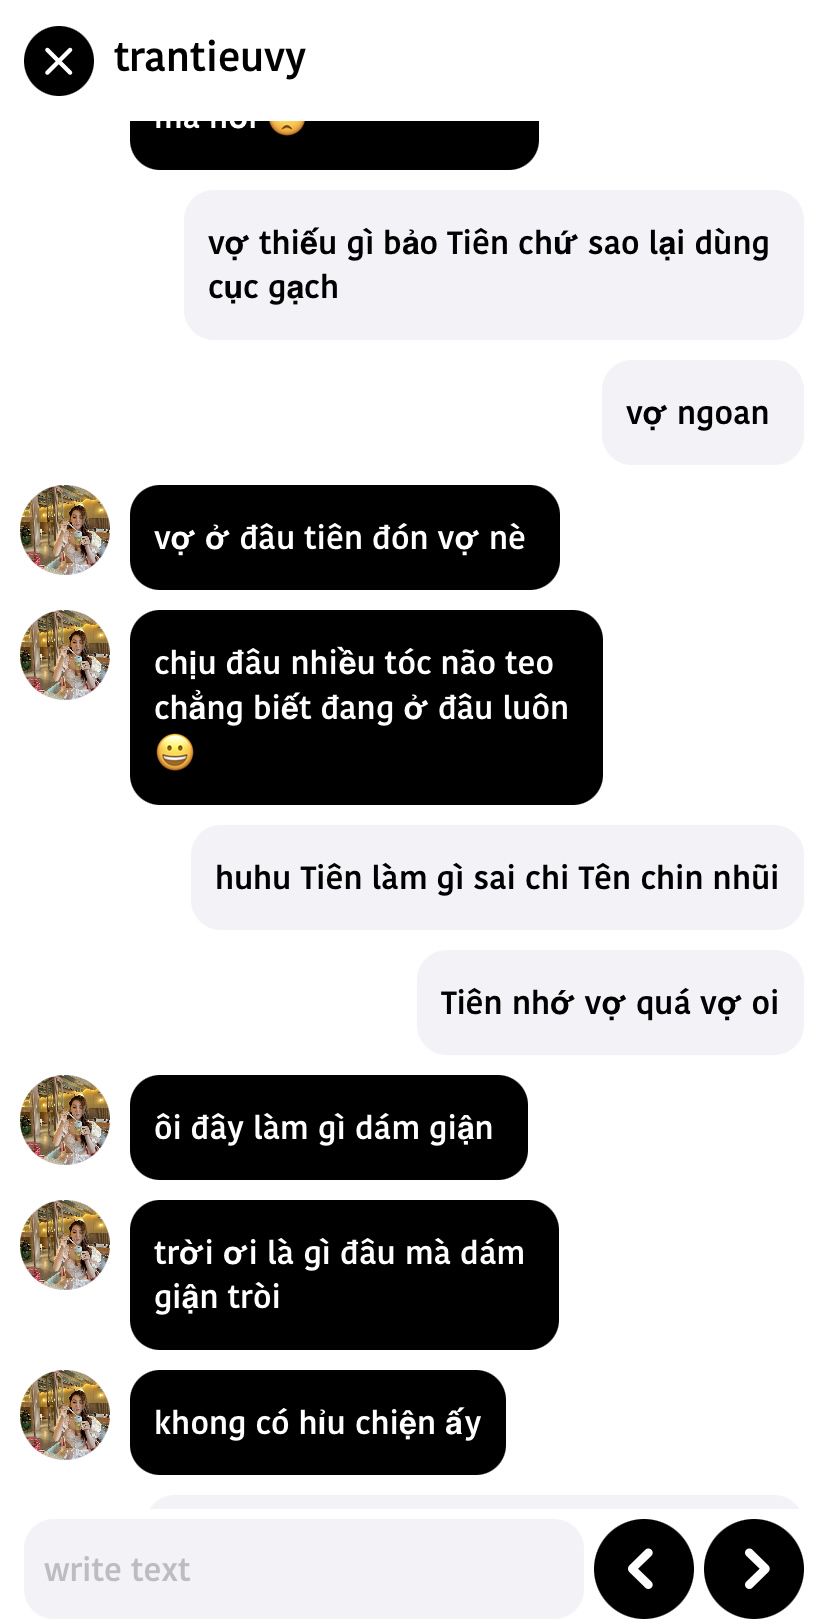Select the 'khong có hỉu chiện ấy' bubble
Screen dimensions: 828x1624
pos(318,1422)
